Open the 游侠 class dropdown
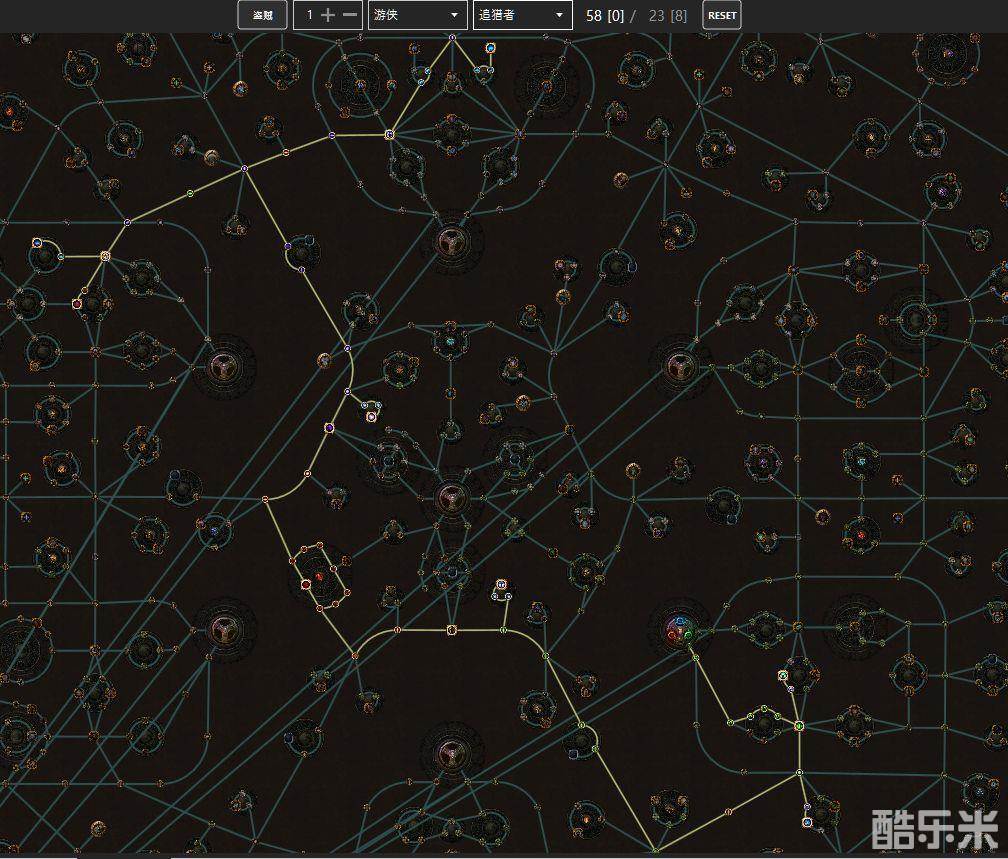Viewport: 1008px width, 859px height. [x=417, y=15]
